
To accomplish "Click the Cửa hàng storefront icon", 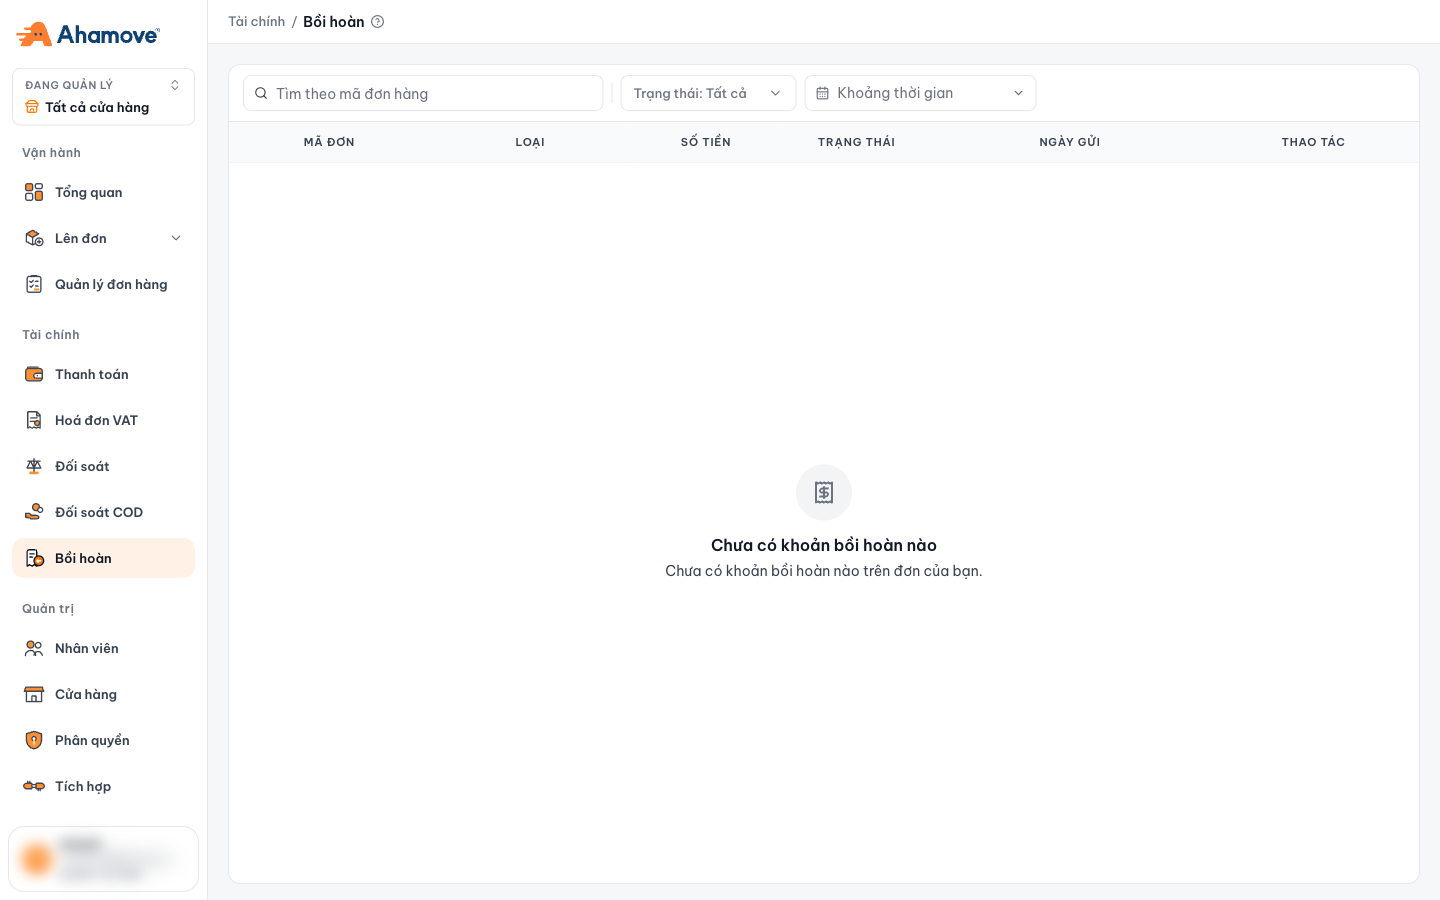I will click(x=34, y=694).
